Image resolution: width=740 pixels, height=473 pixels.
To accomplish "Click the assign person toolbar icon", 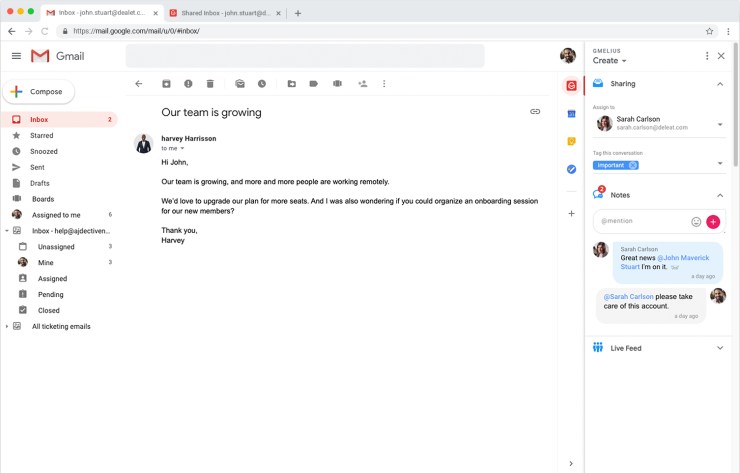I will point(362,84).
